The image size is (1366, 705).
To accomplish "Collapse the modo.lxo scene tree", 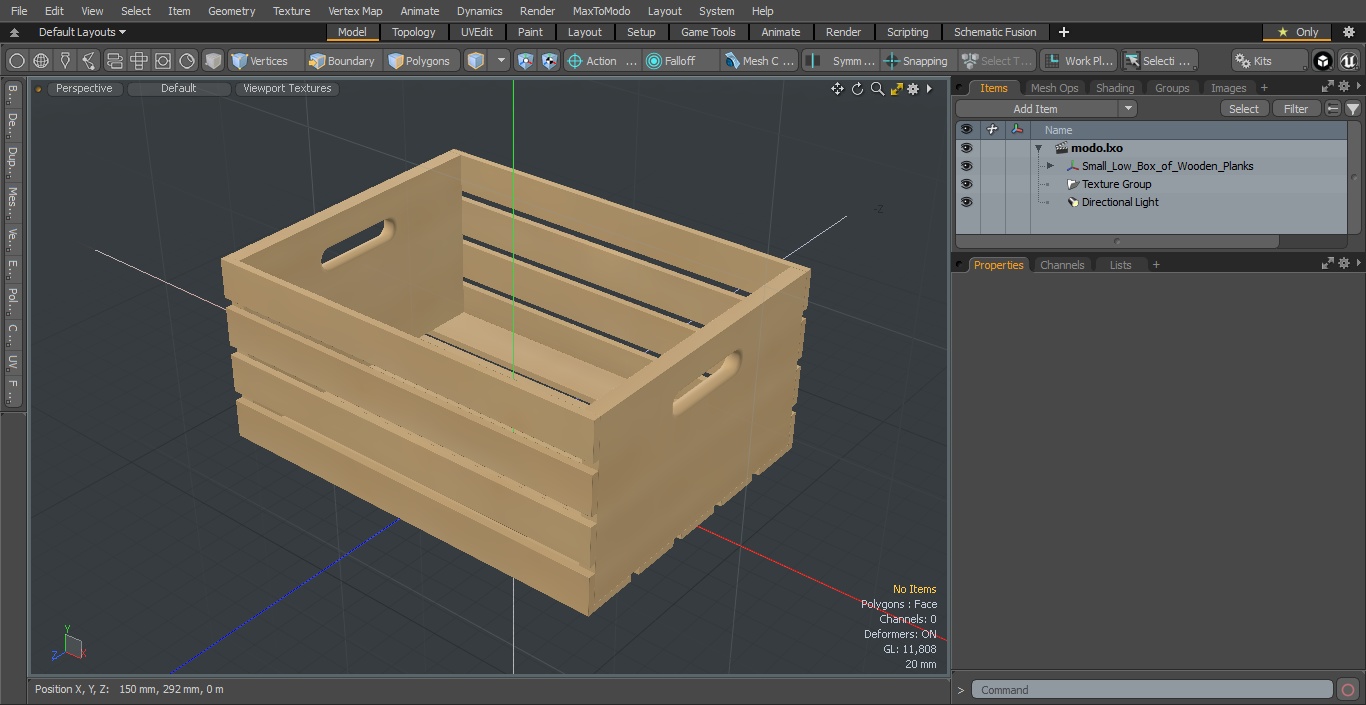I will [1039, 148].
